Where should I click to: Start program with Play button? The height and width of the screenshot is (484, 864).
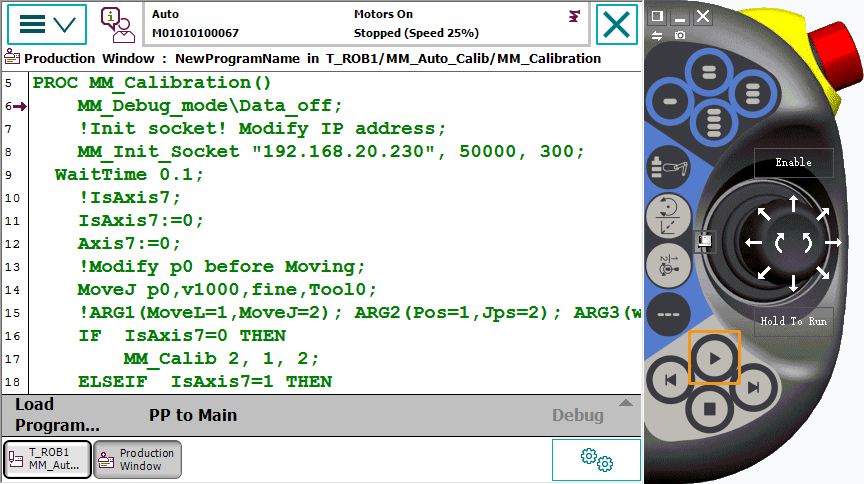[714, 358]
